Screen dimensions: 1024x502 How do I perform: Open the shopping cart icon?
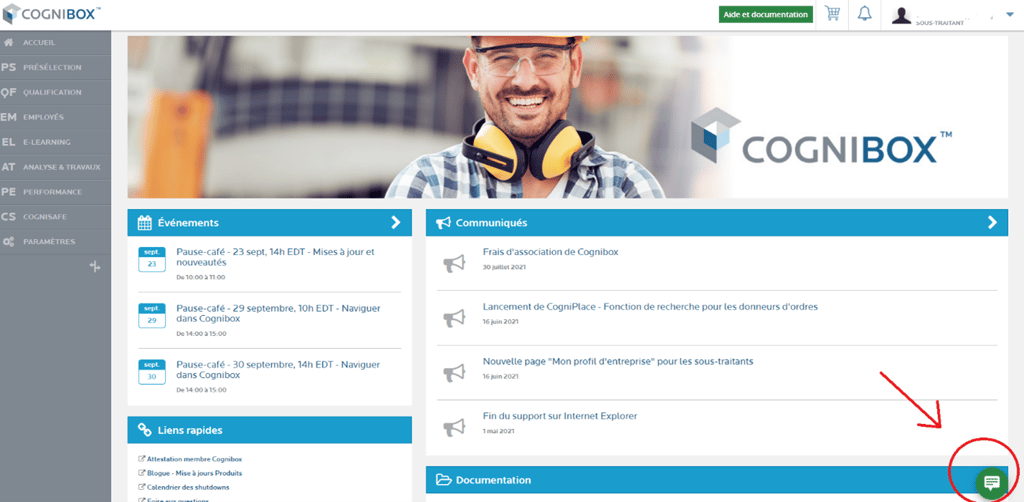[832, 14]
